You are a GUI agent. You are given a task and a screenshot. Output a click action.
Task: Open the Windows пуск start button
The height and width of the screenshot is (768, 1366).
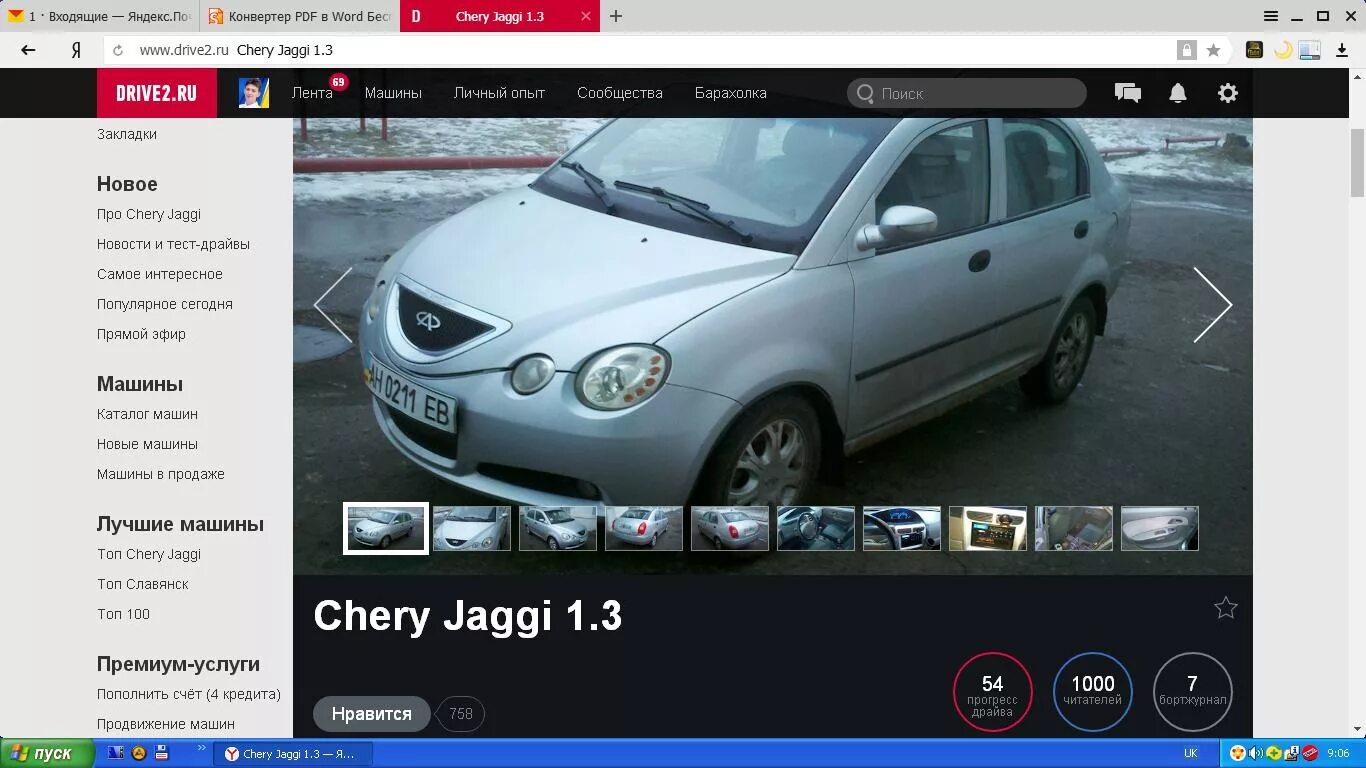click(47, 753)
